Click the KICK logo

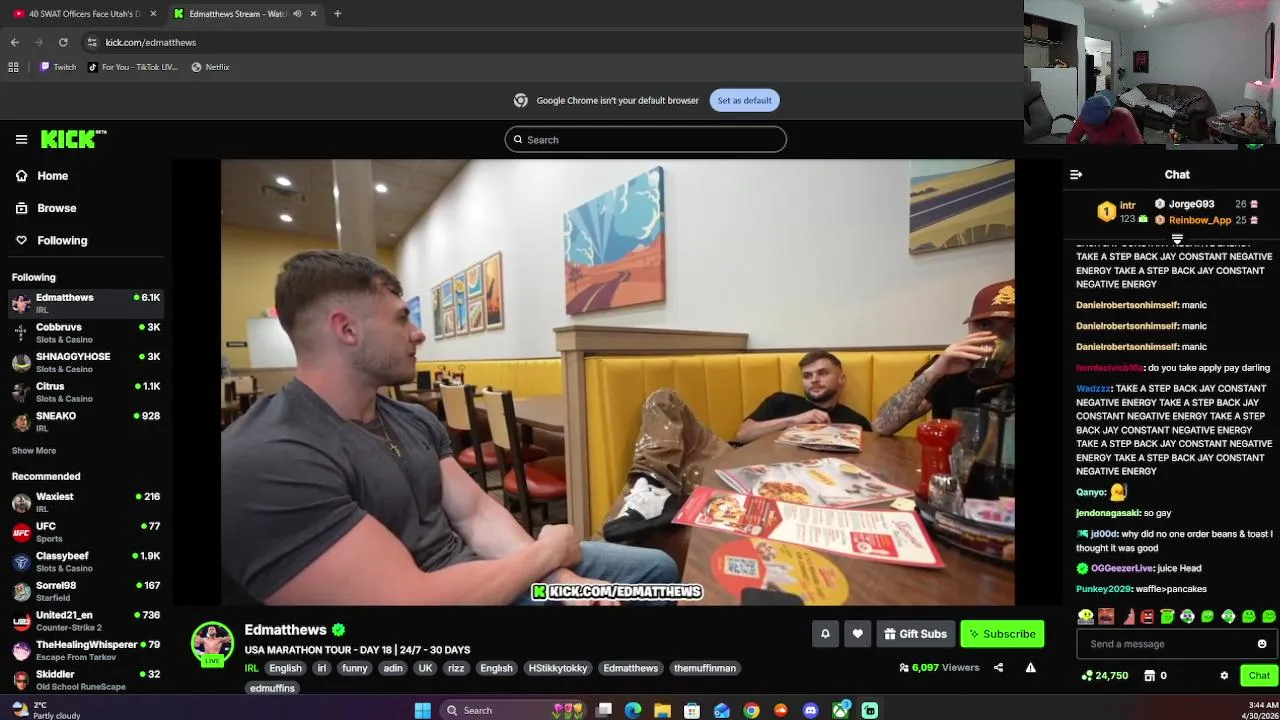(x=73, y=139)
